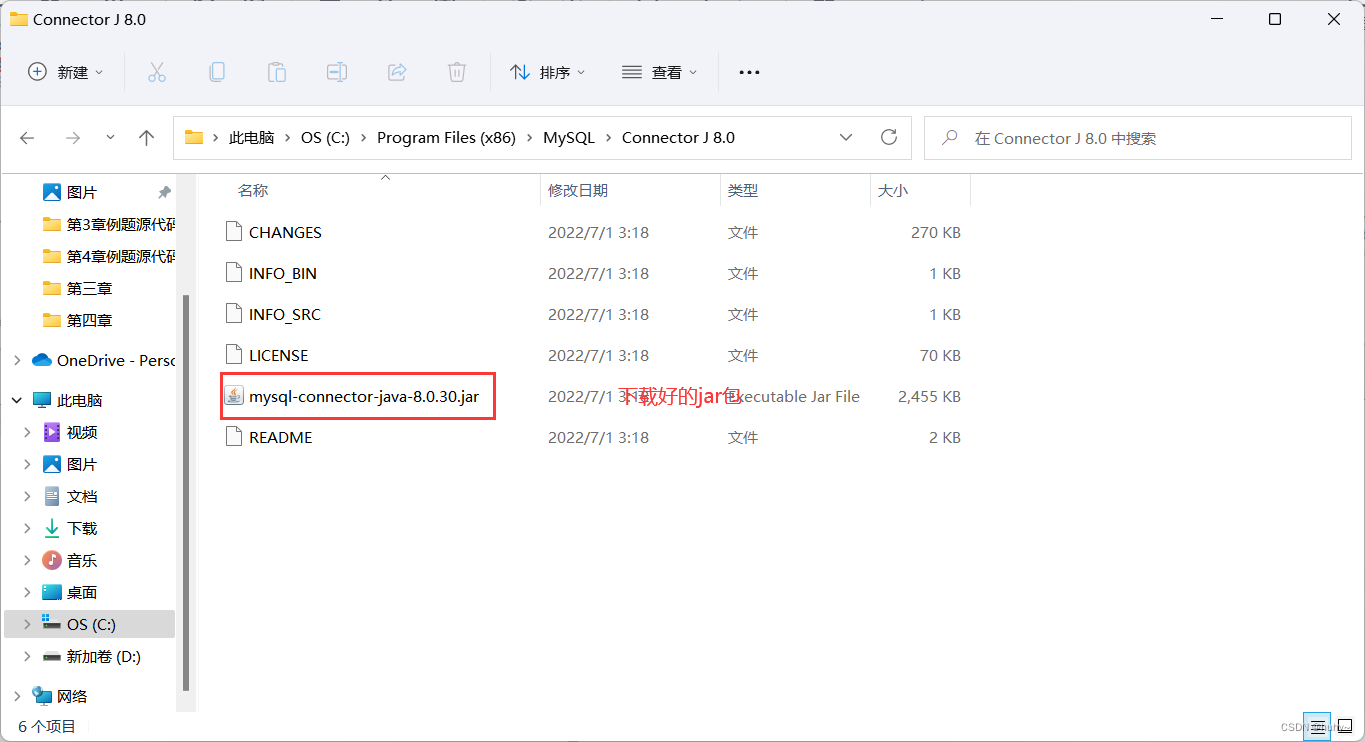Click OS (C:) in address breadcrumb
This screenshot has width=1365, height=742.
point(325,138)
